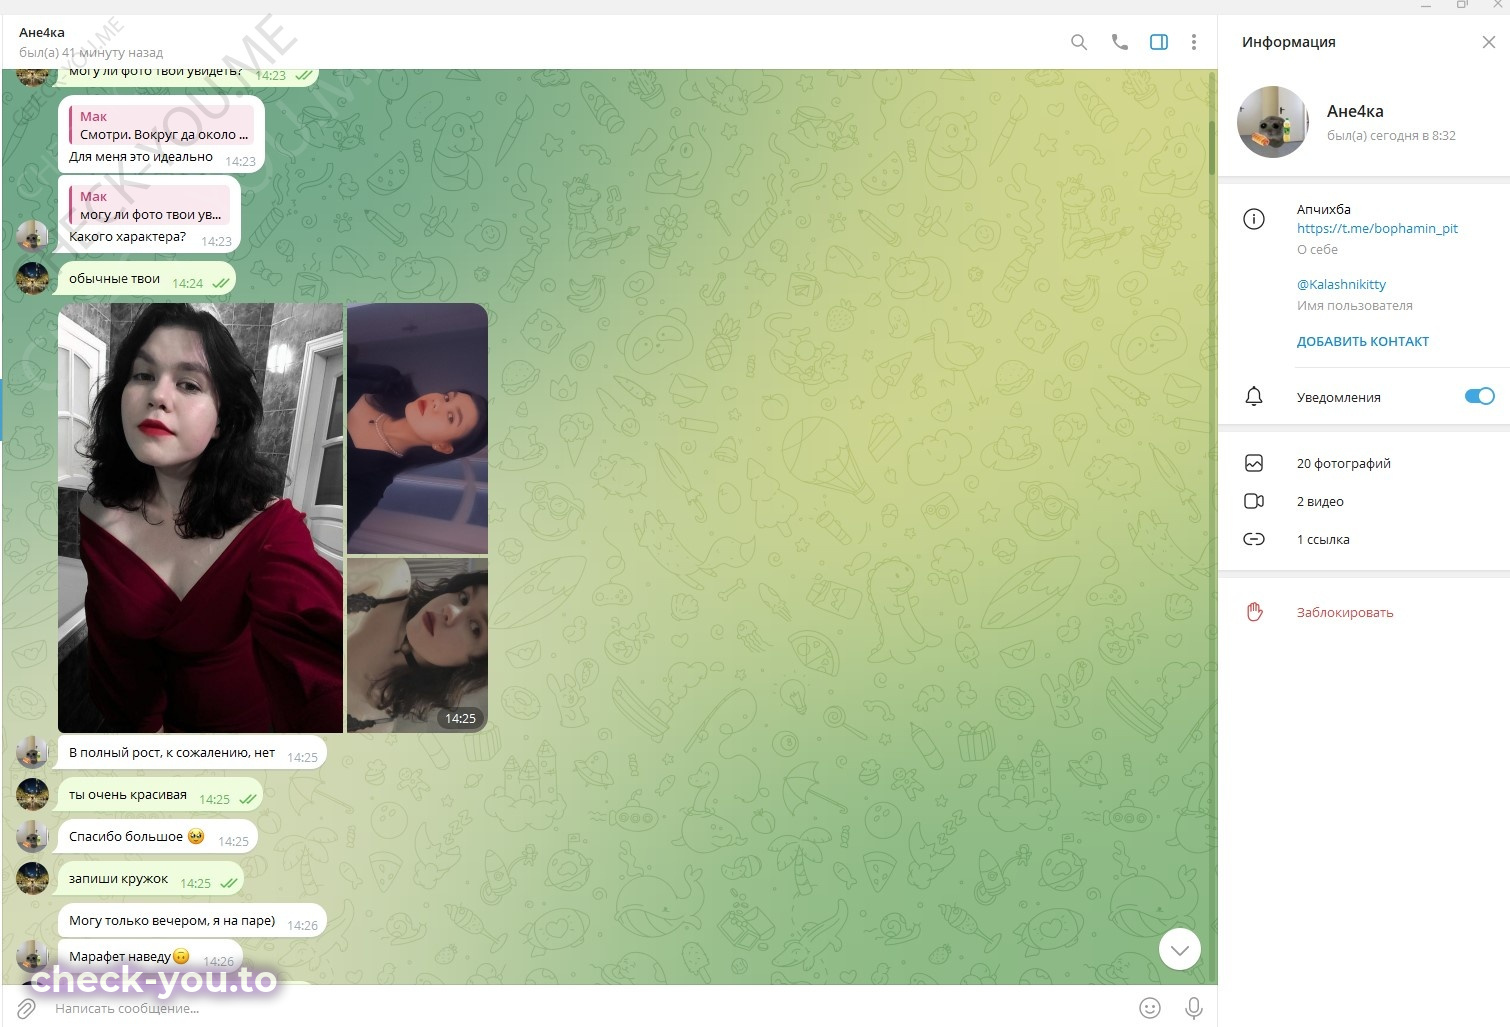Image resolution: width=1510 pixels, height=1027 pixels.
Task: Focus the Написать сообщение input field
Action: coord(590,1008)
